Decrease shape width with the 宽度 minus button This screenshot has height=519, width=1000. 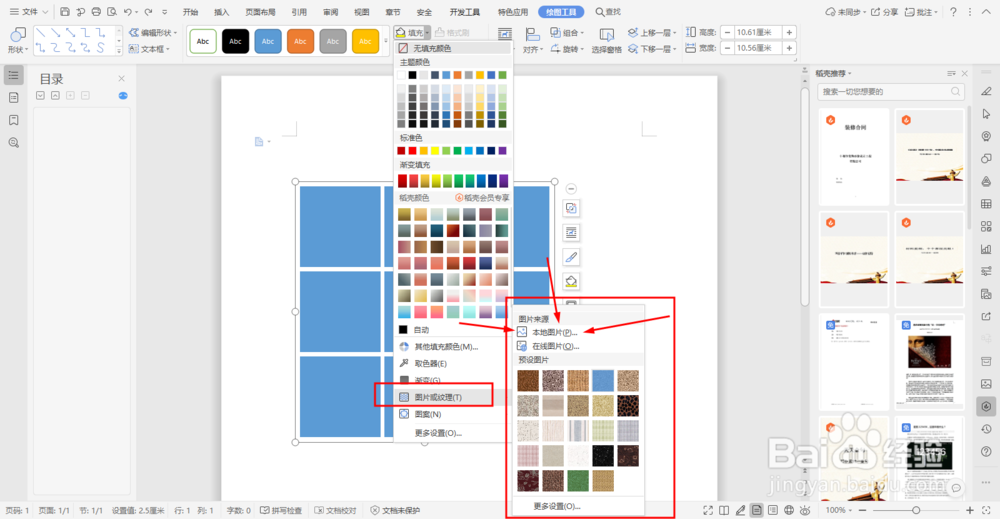[x=727, y=48]
